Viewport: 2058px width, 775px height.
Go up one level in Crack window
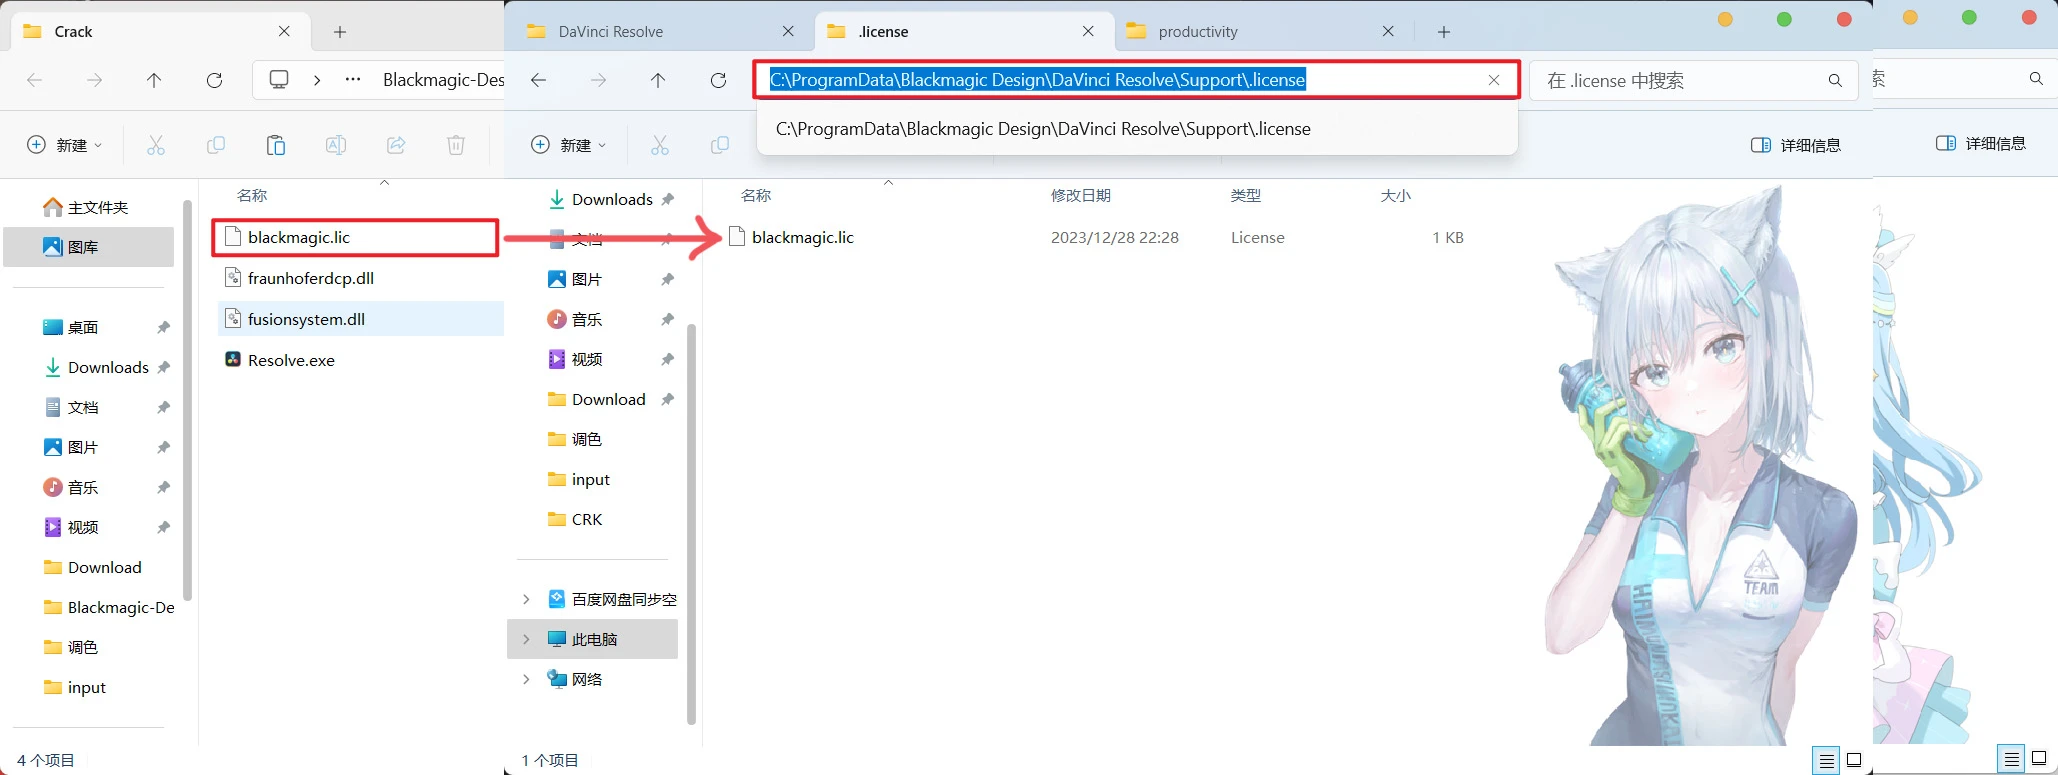(154, 80)
